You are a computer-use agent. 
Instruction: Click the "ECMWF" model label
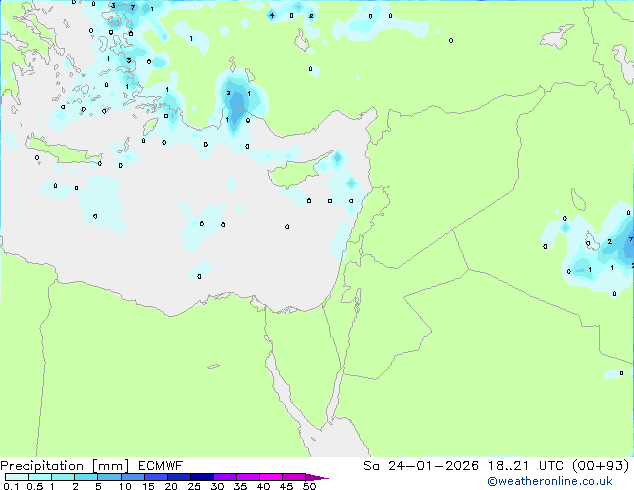coord(161,466)
